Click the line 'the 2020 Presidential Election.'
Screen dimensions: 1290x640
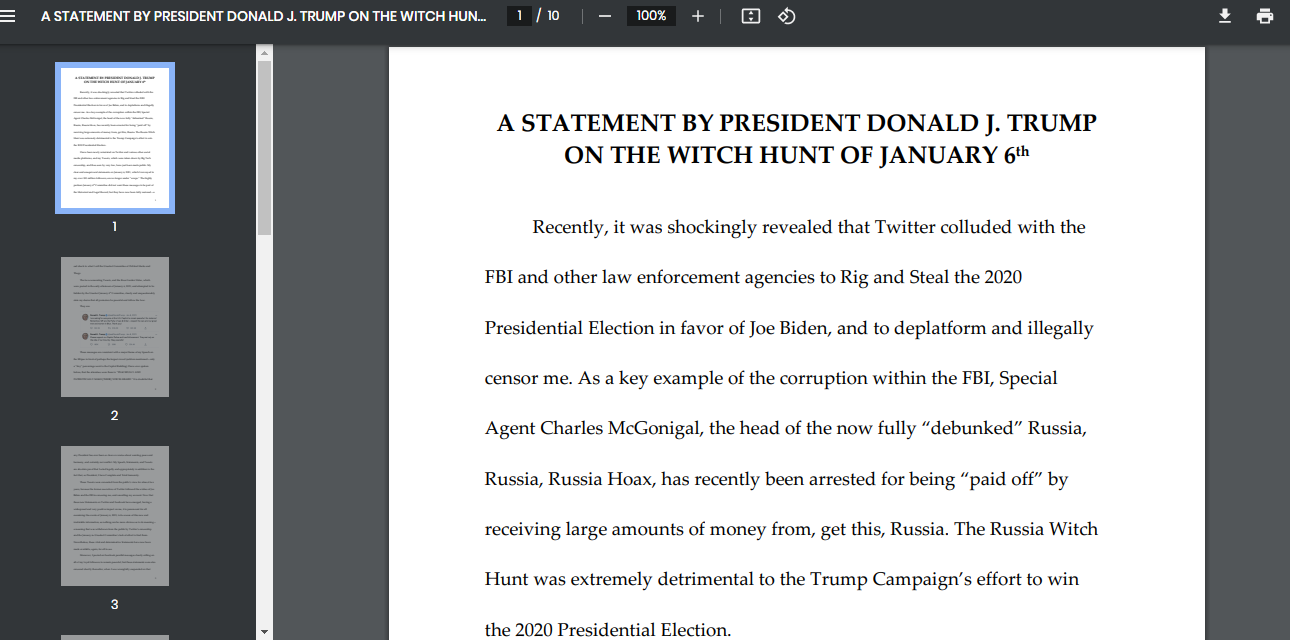pos(608,630)
